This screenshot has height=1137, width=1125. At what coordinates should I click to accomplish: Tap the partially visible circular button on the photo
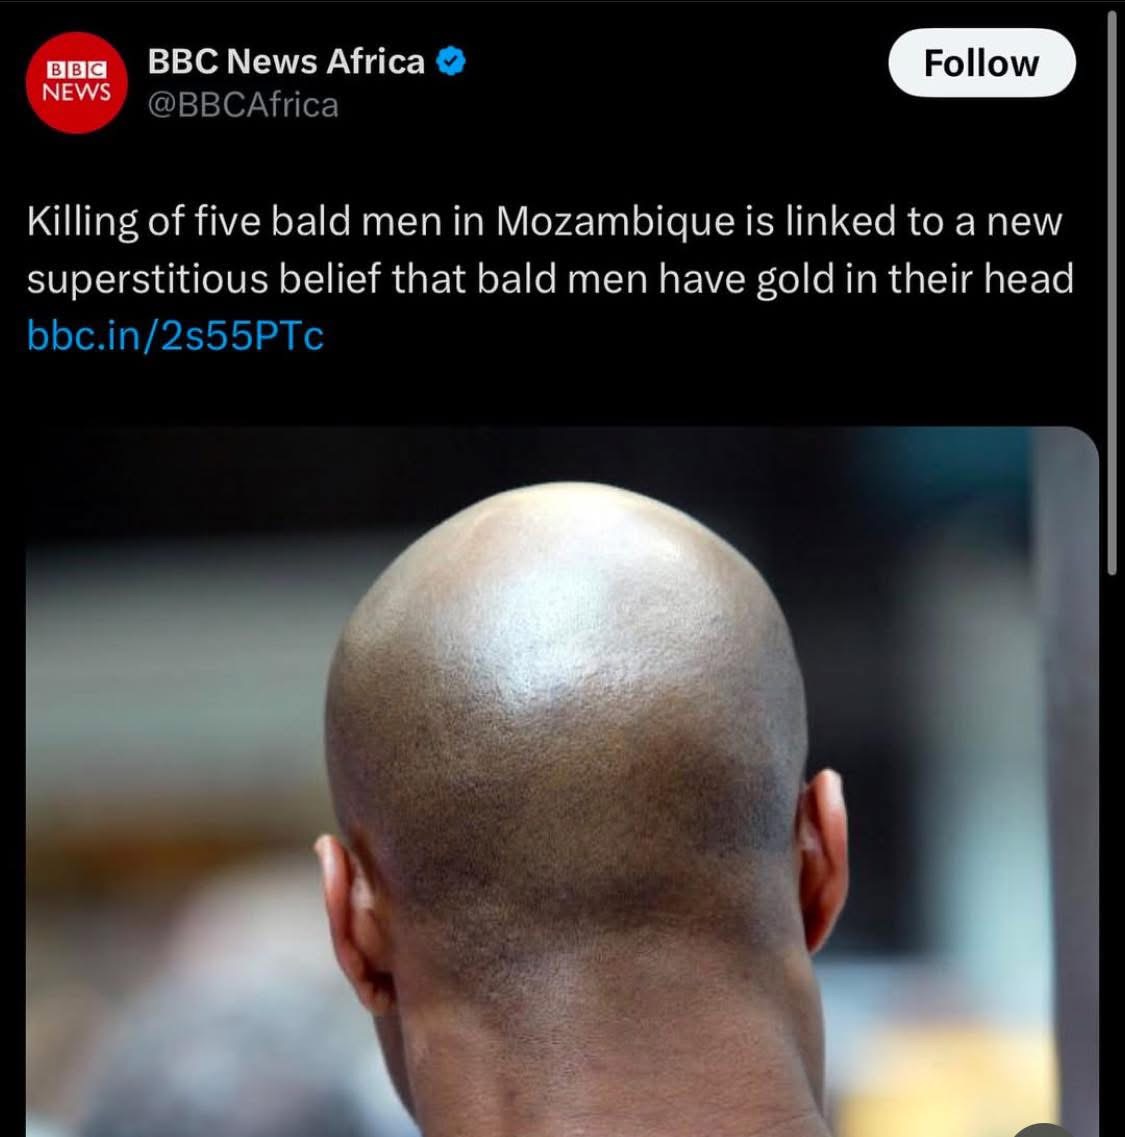[1042, 1130]
